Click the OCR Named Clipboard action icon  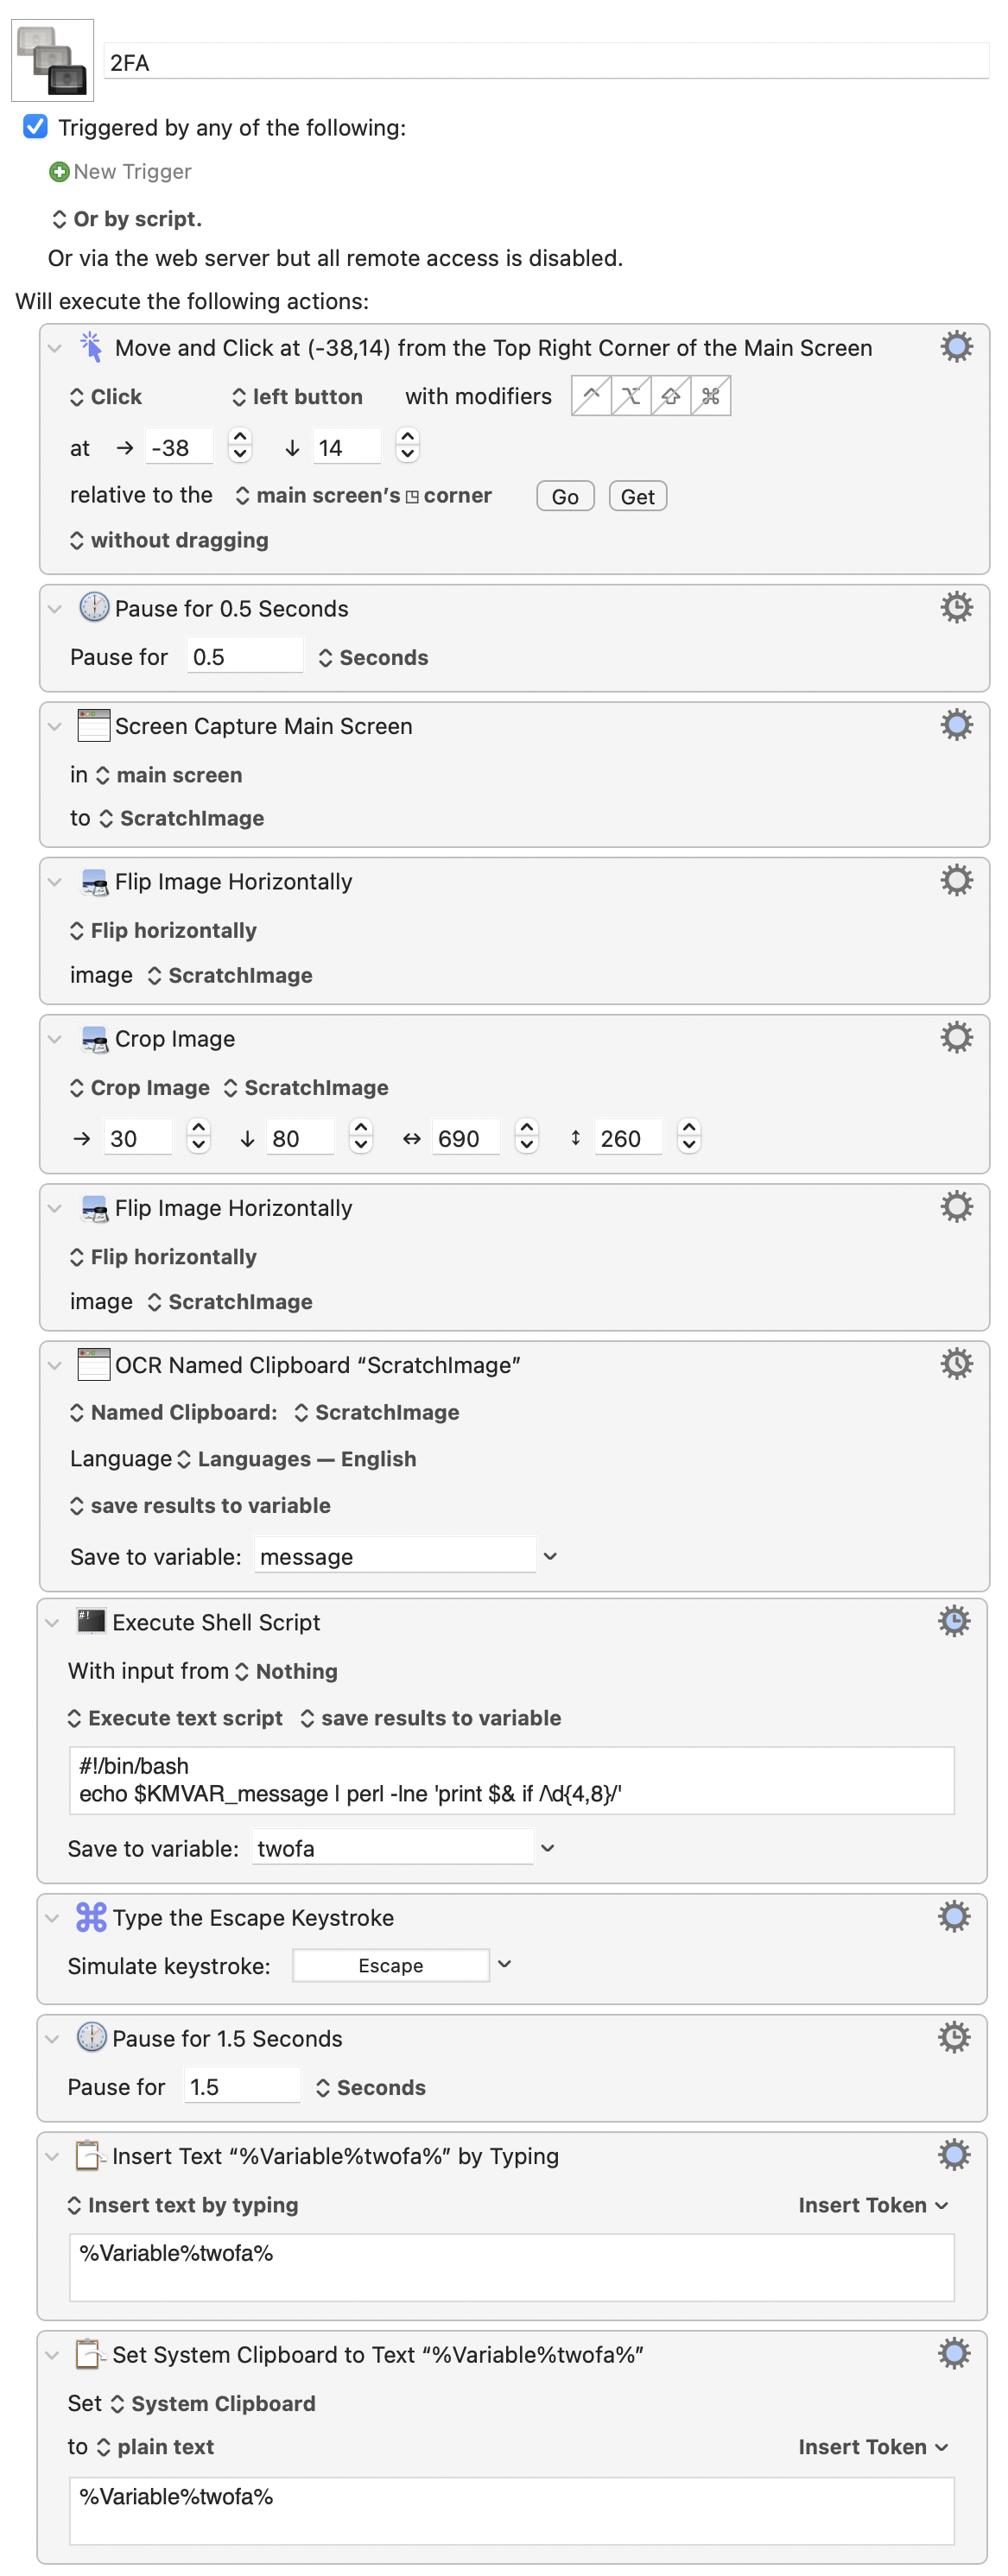click(x=94, y=1364)
